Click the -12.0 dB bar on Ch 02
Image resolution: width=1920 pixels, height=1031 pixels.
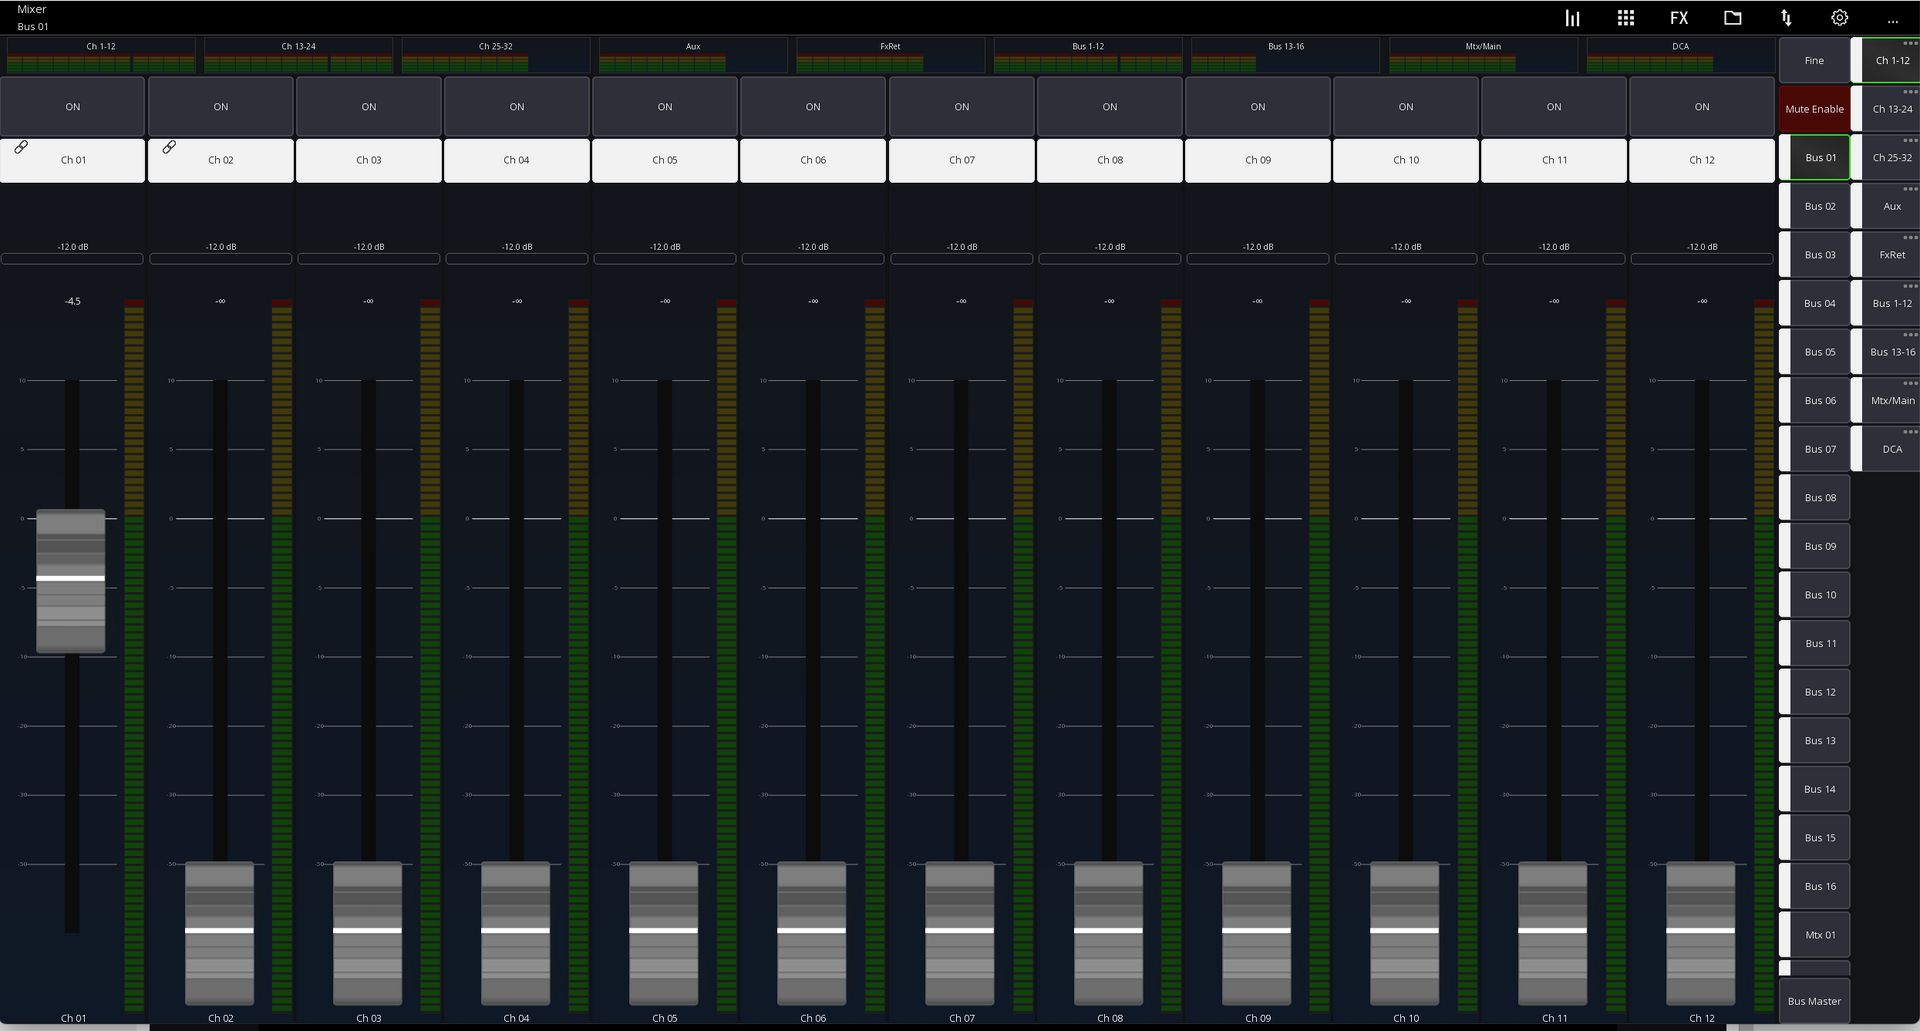pos(221,259)
